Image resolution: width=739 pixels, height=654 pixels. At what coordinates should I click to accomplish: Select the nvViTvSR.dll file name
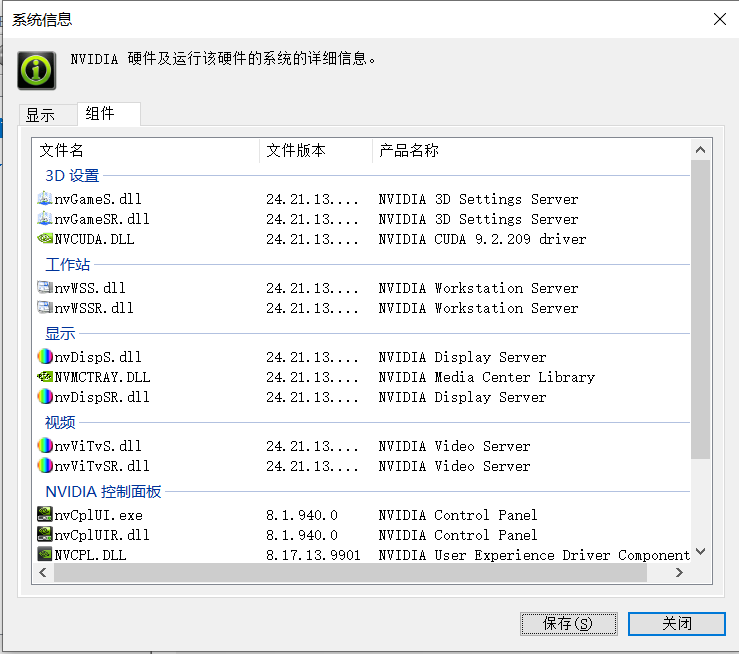click(102, 466)
